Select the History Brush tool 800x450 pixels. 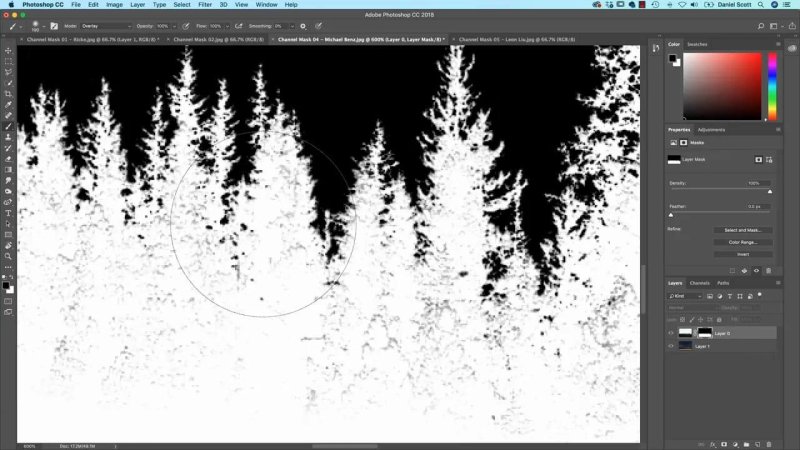point(8,148)
